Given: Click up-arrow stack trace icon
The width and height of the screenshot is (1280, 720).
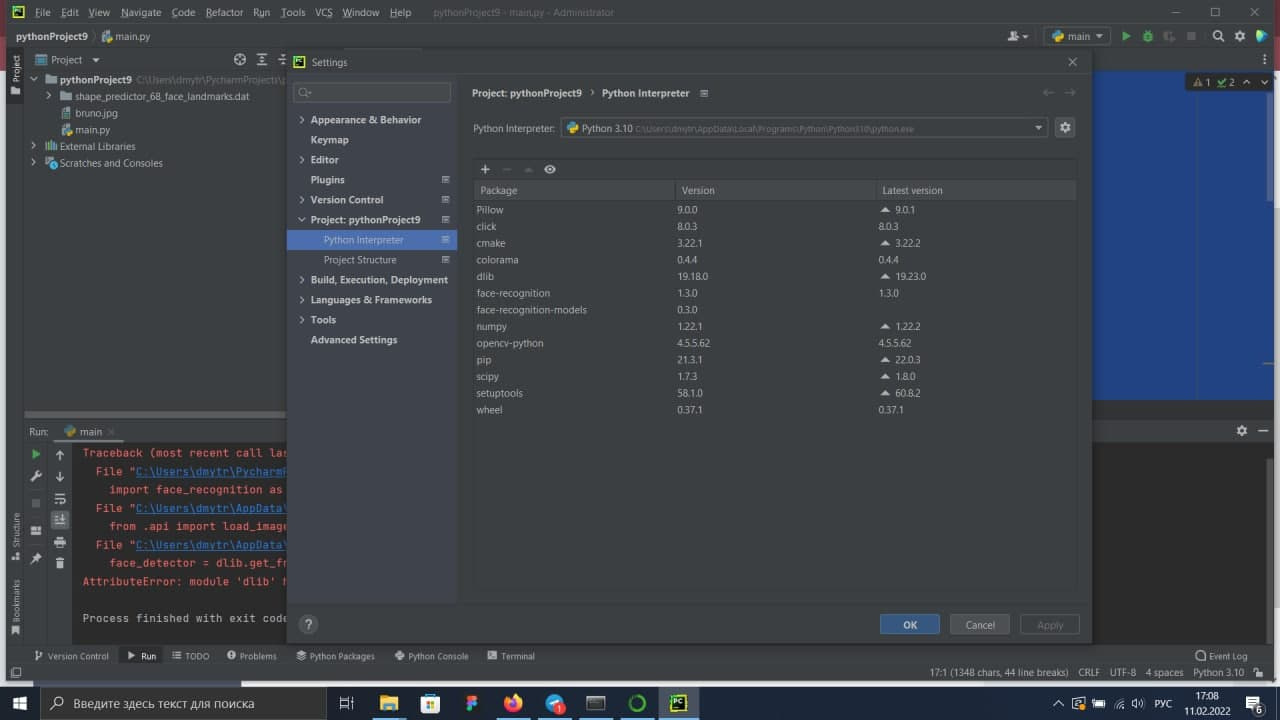Looking at the screenshot, I should (x=60, y=455).
